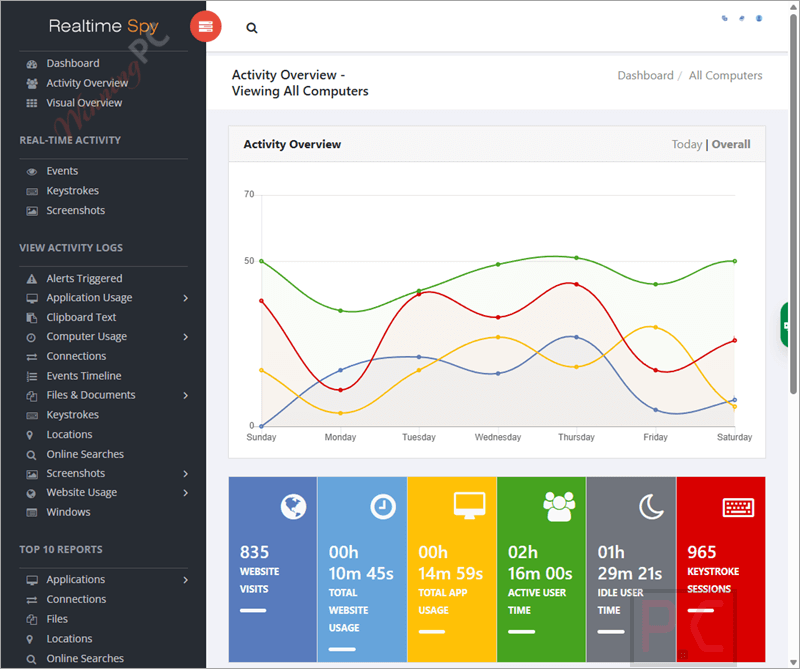Click the monitor icon on the Total App Usage tile

pos(469,505)
